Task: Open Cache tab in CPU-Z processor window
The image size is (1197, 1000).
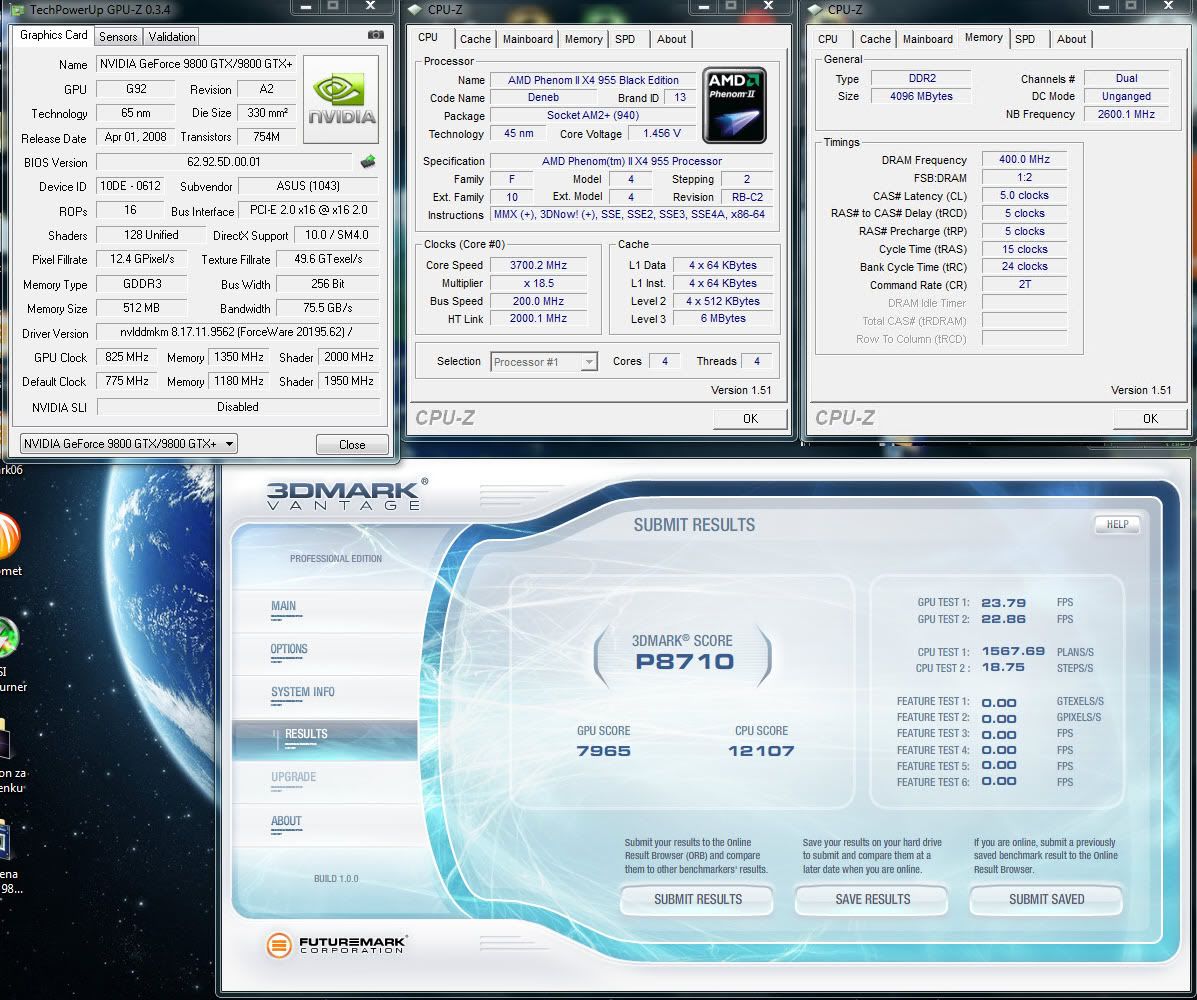Action: pyautogui.click(x=475, y=39)
